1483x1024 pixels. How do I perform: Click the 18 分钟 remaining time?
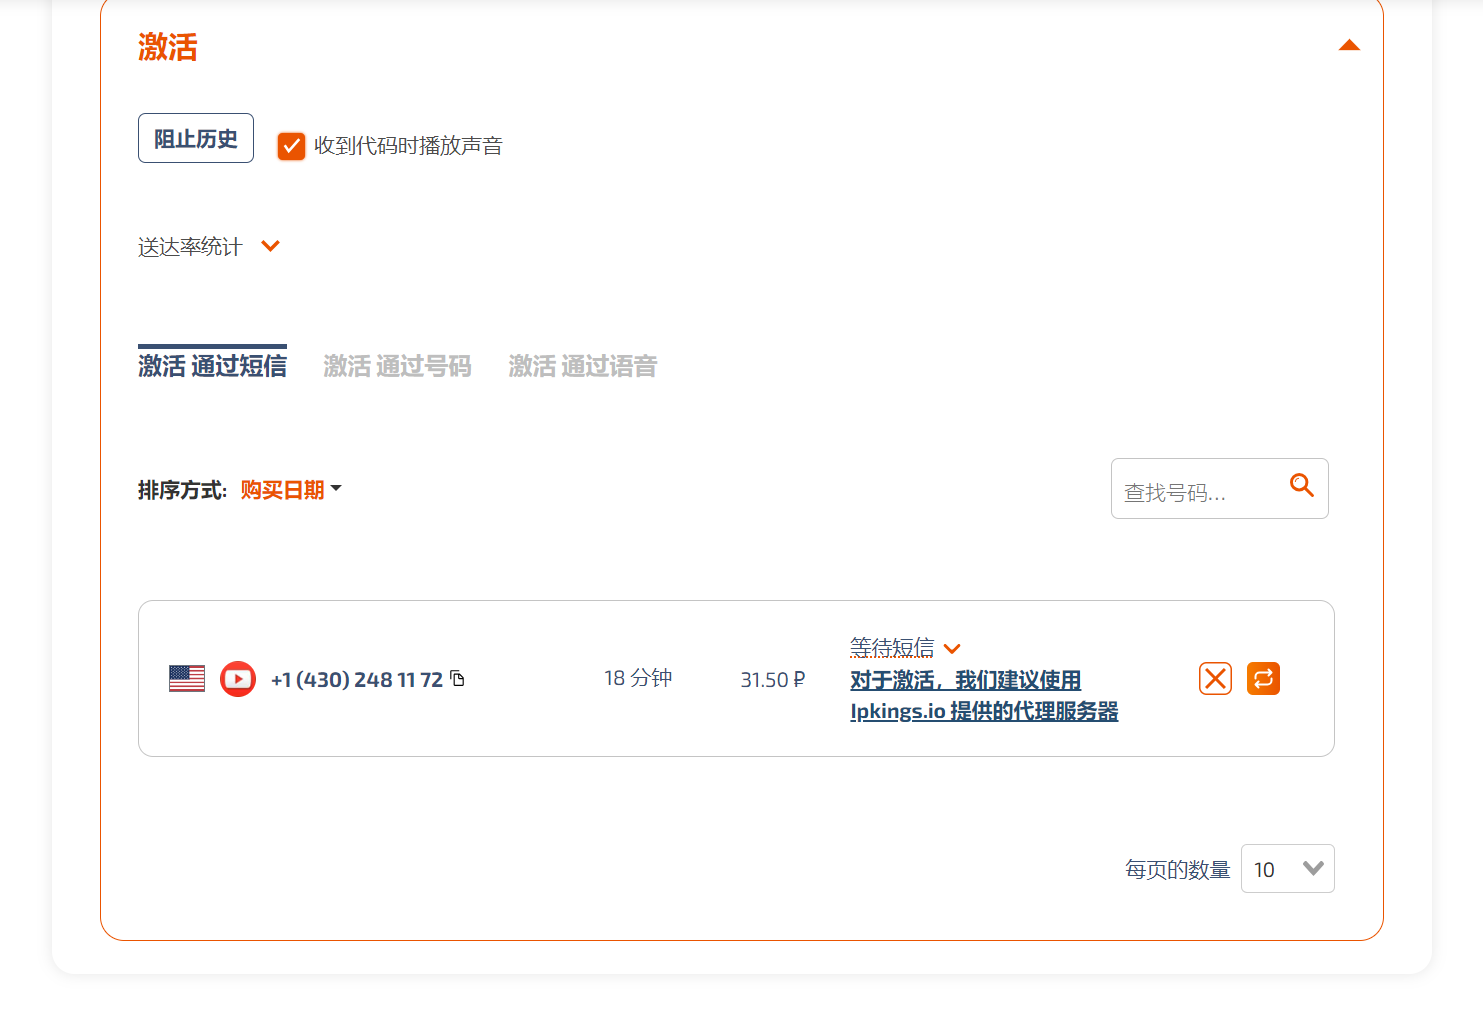[x=638, y=678]
